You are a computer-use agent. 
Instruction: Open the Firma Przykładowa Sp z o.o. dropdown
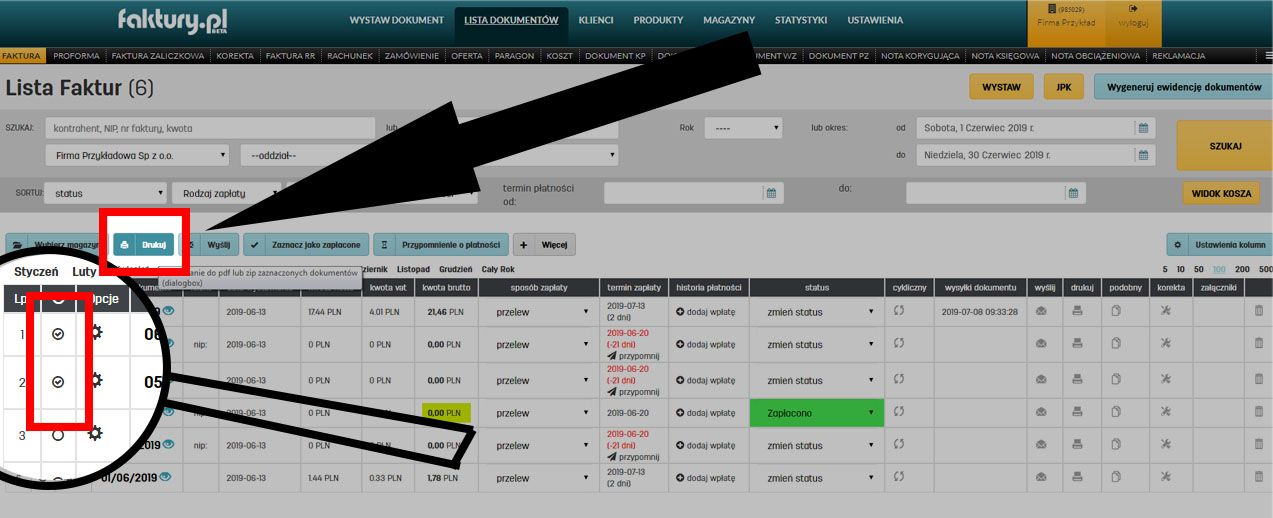coord(137,155)
